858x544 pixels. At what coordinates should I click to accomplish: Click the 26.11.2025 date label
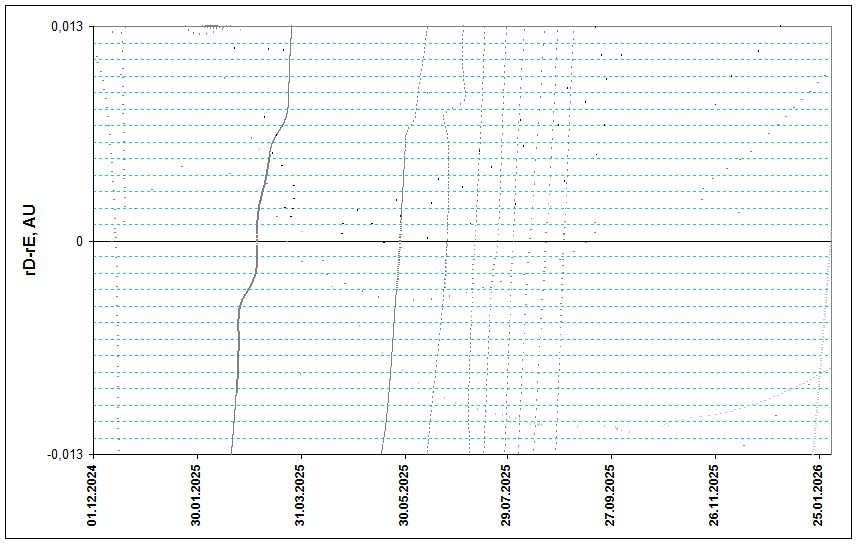715,496
